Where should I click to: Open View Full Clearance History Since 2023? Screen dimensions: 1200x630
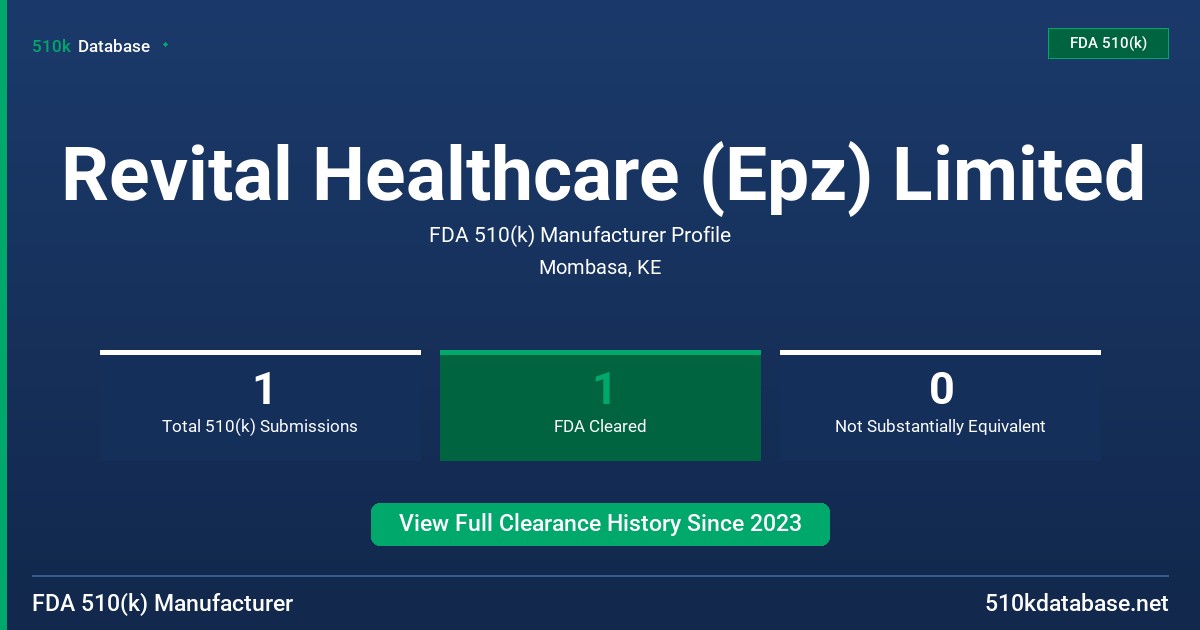pos(600,524)
